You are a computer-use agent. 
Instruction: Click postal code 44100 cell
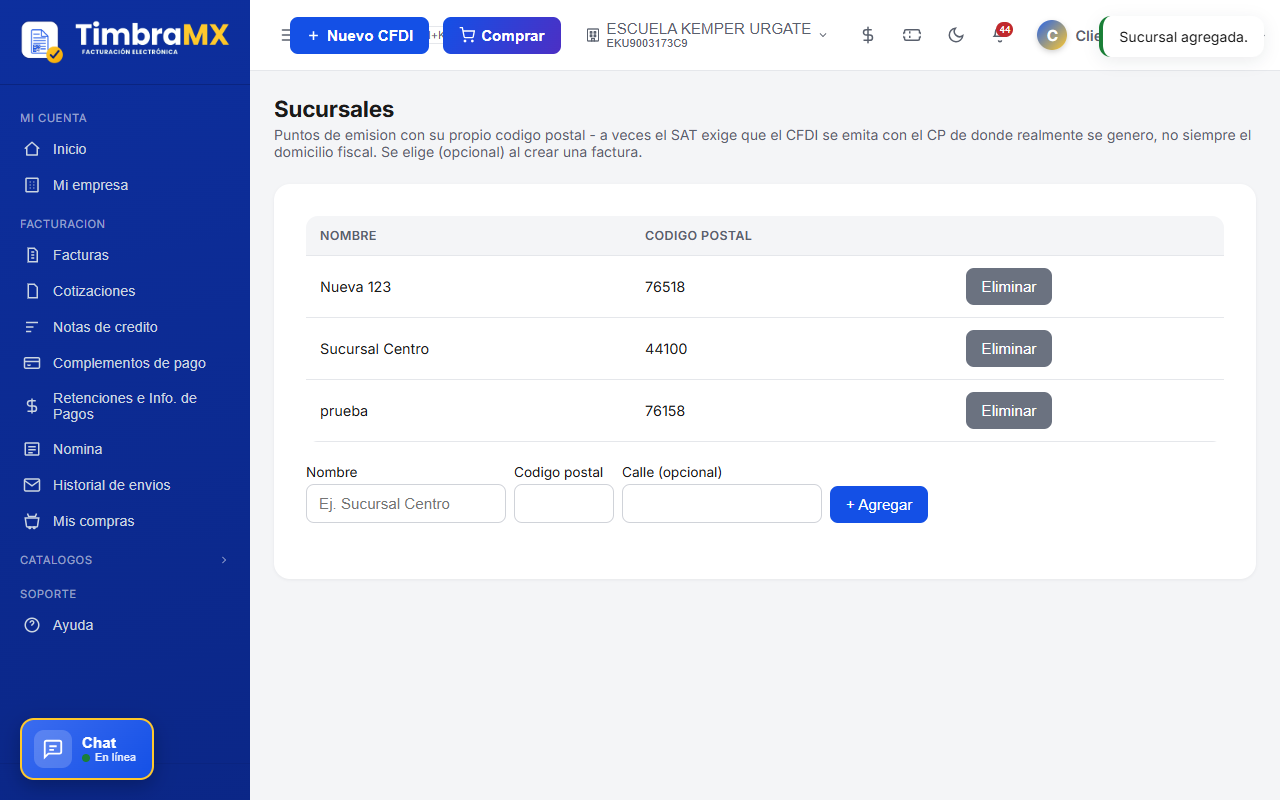666,349
